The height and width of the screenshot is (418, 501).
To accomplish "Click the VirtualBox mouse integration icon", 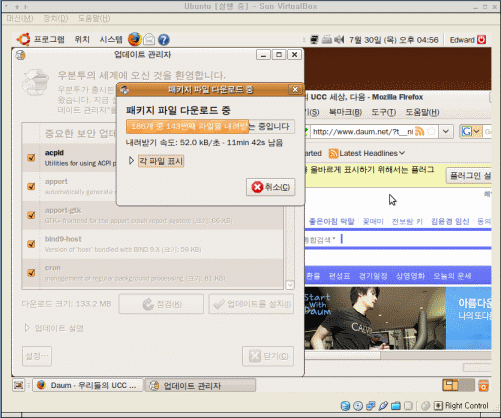I will click(x=425, y=406).
